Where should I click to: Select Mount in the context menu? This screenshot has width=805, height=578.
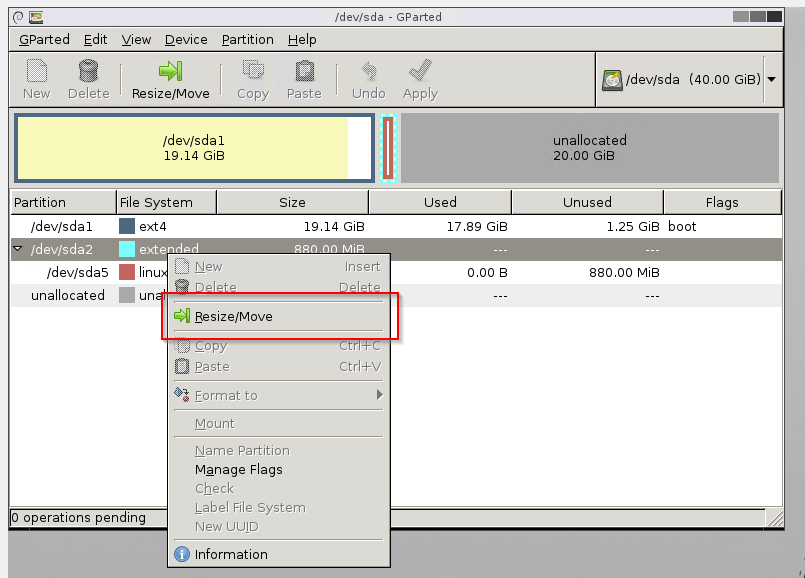pyautogui.click(x=279, y=423)
